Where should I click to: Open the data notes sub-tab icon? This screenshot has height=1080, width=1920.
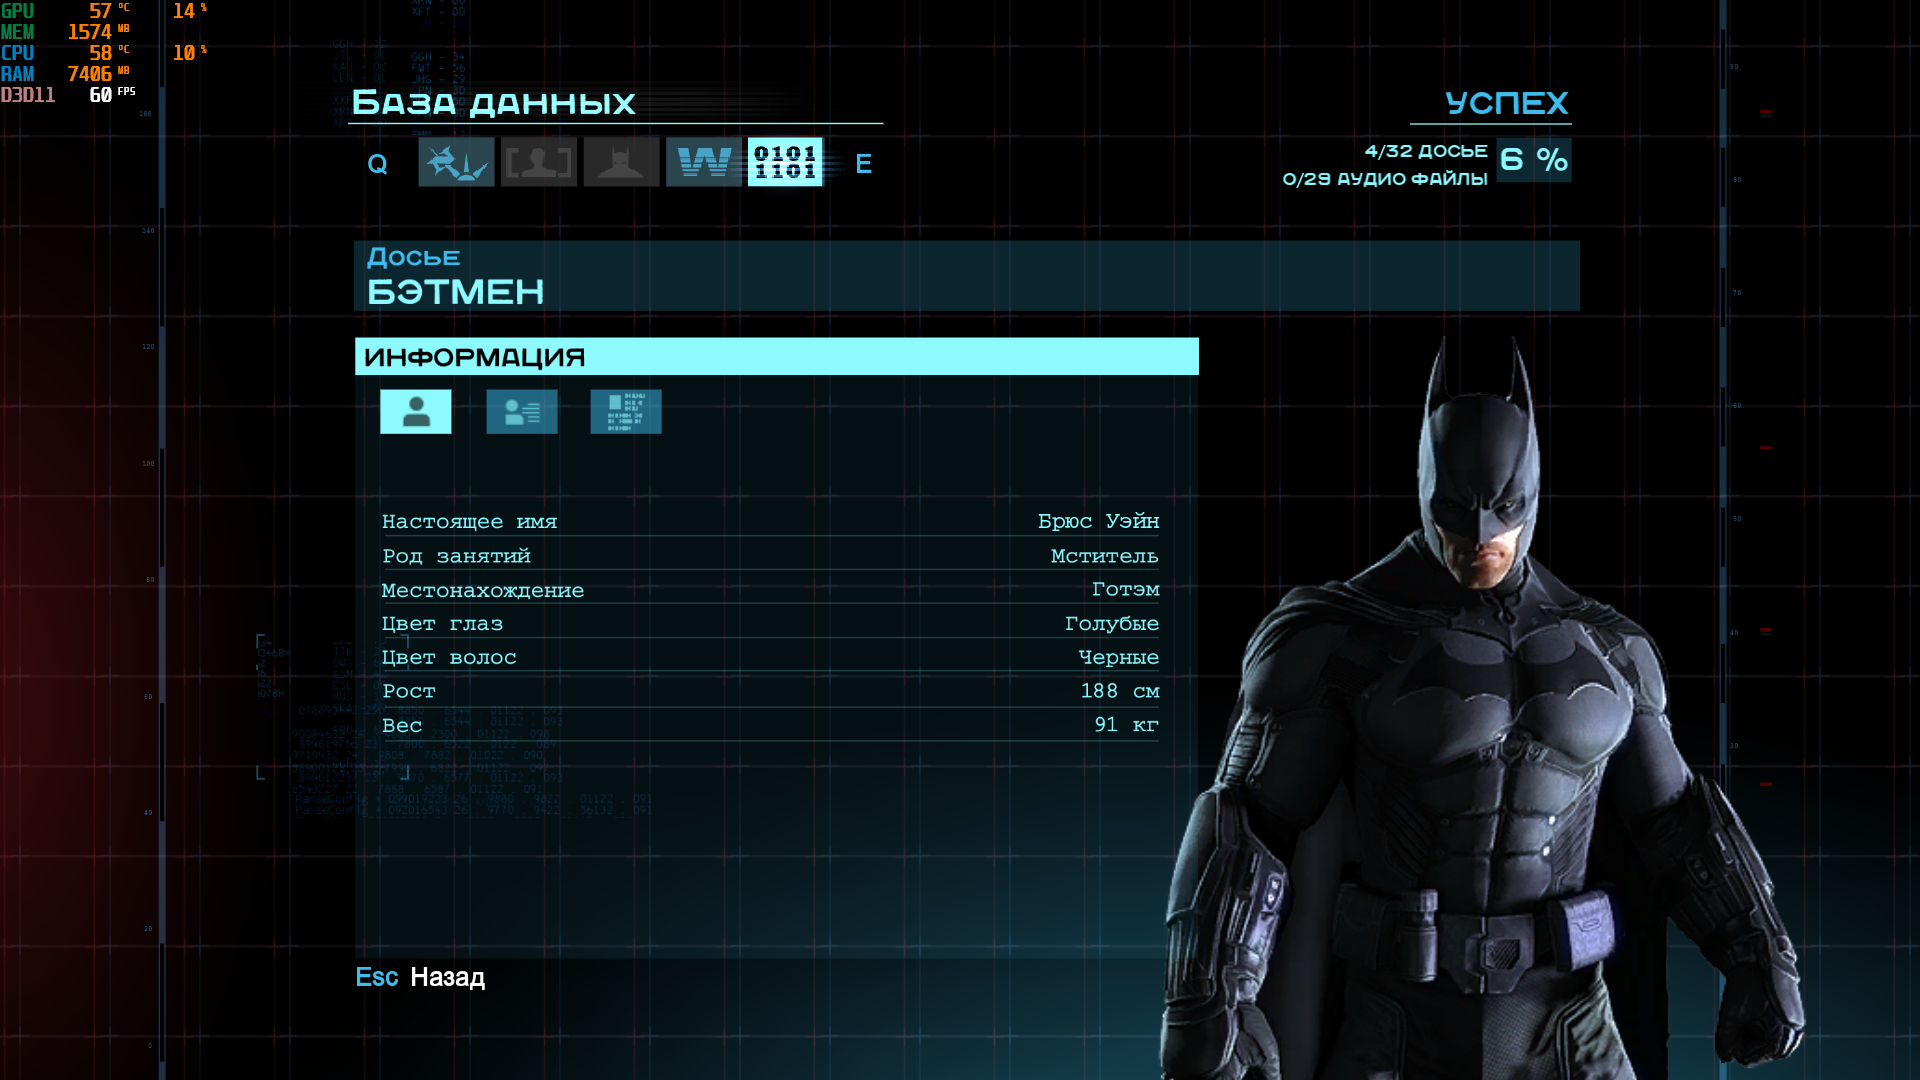tap(626, 412)
